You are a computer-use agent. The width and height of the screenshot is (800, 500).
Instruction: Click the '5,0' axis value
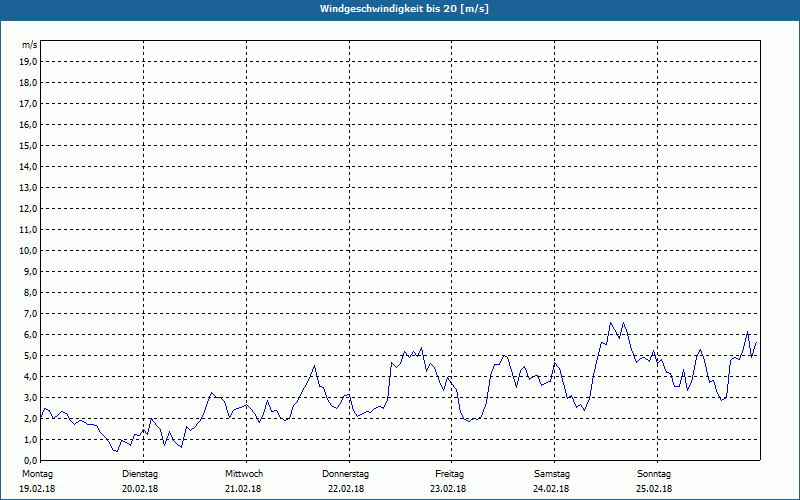(30, 356)
